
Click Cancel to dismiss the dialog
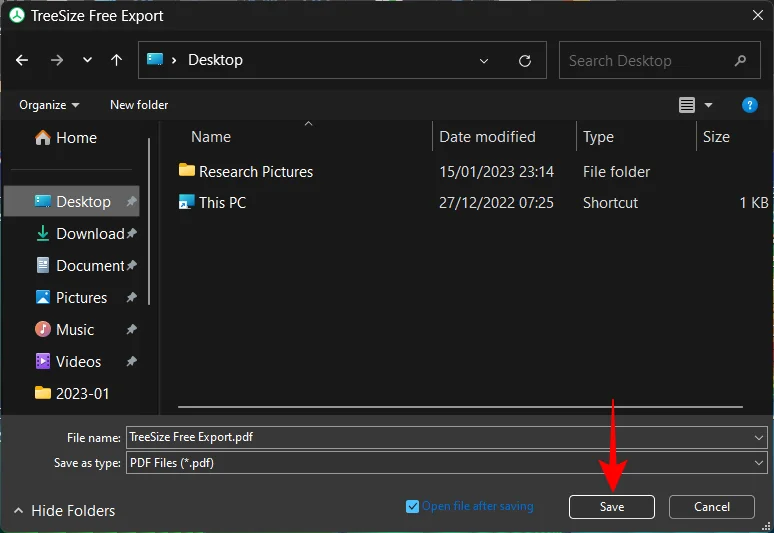pos(711,507)
